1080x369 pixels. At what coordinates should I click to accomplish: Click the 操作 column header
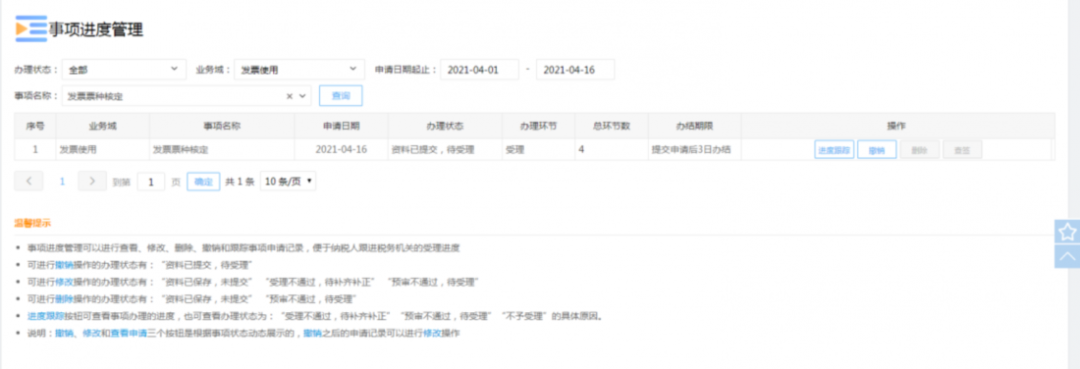pyautogui.click(x=896, y=126)
